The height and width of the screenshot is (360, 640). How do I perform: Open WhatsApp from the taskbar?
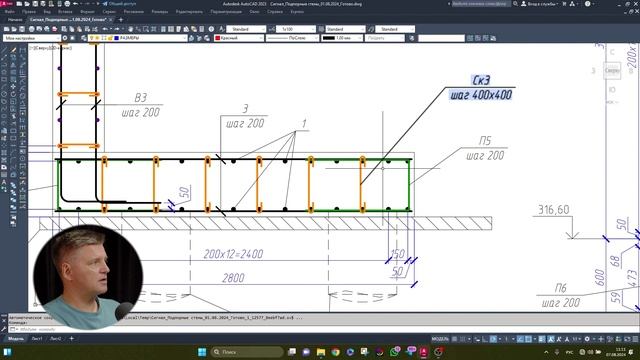click(x=394, y=352)
